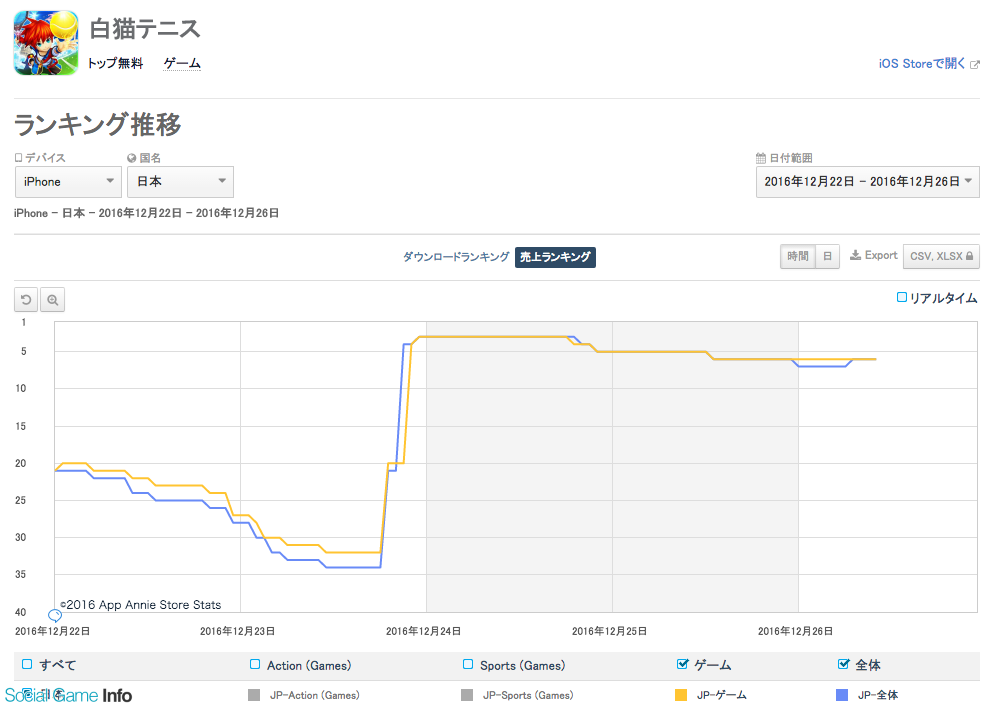The image size is (999, 708).
Task: Uncheck the 全体 checkbox
Action: pyautogui.click(x=844, y=664)
